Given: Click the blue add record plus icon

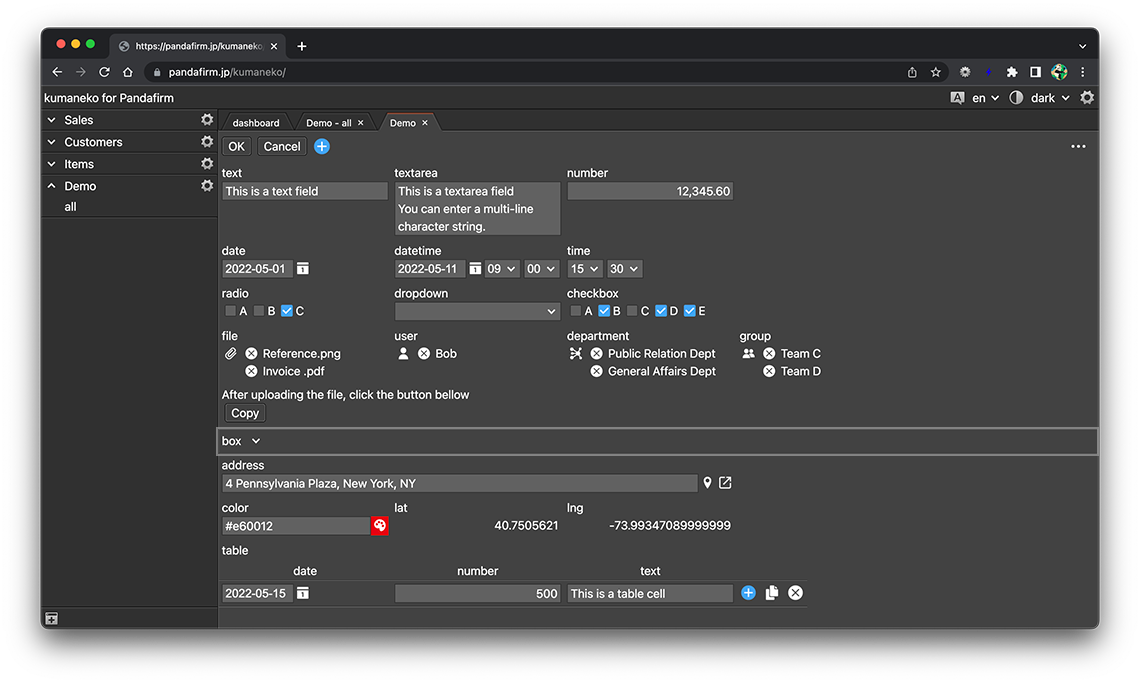Looking at the screenshot, I should coord(322,147).
